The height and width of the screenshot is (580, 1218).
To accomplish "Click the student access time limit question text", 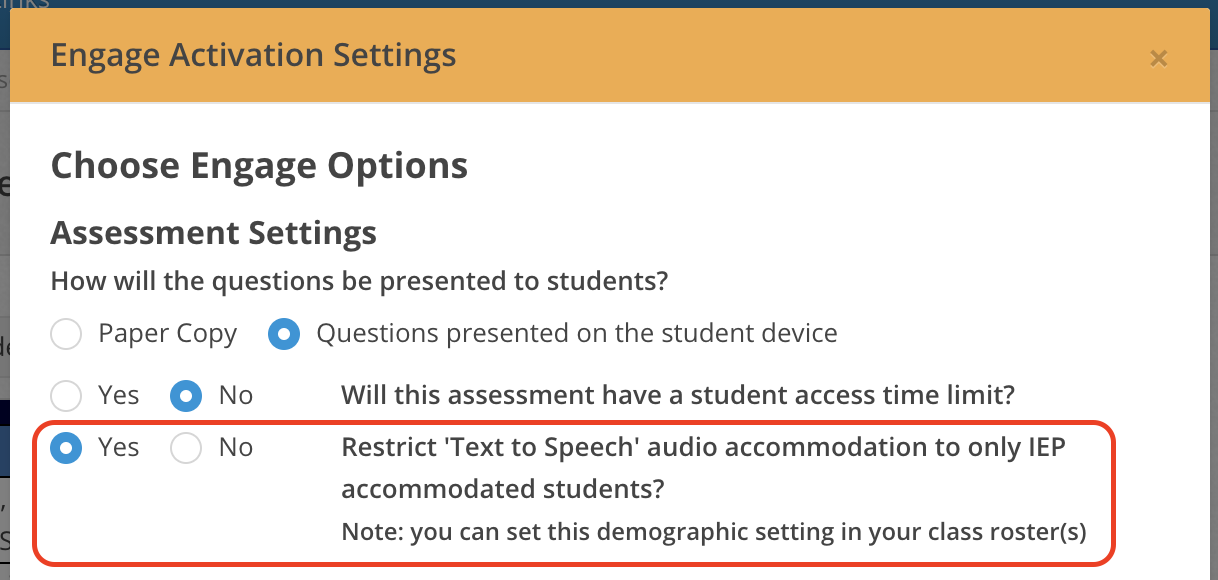I will (678, 396).
